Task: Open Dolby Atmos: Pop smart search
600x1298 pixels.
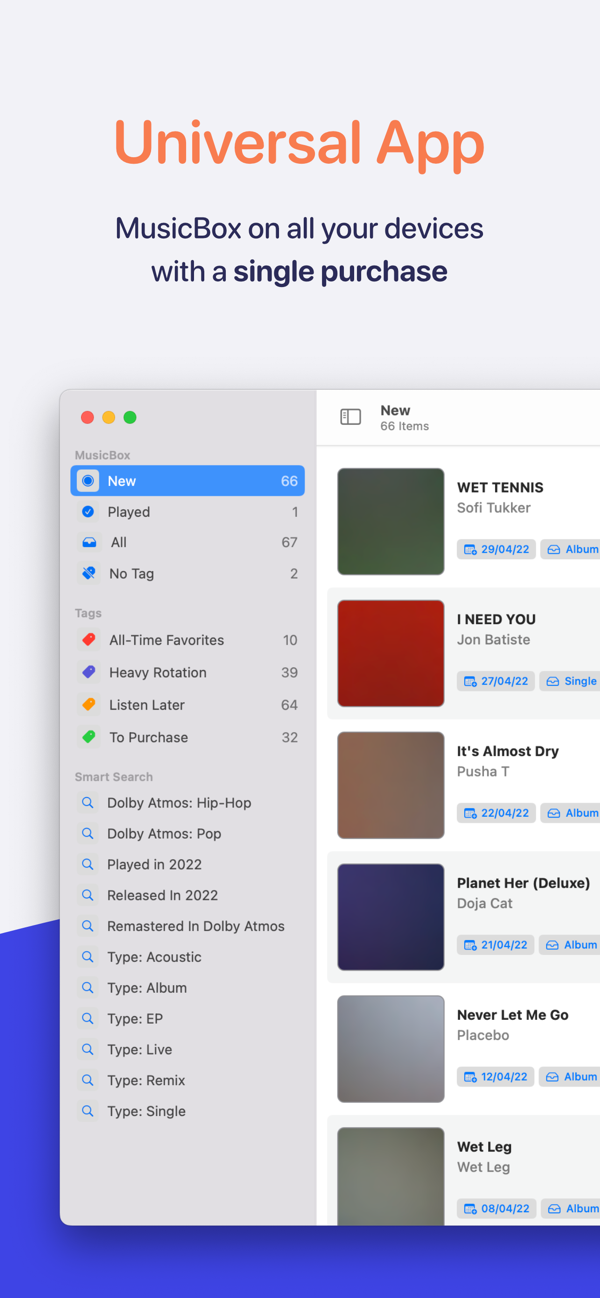Action: (x=188, y=834)
